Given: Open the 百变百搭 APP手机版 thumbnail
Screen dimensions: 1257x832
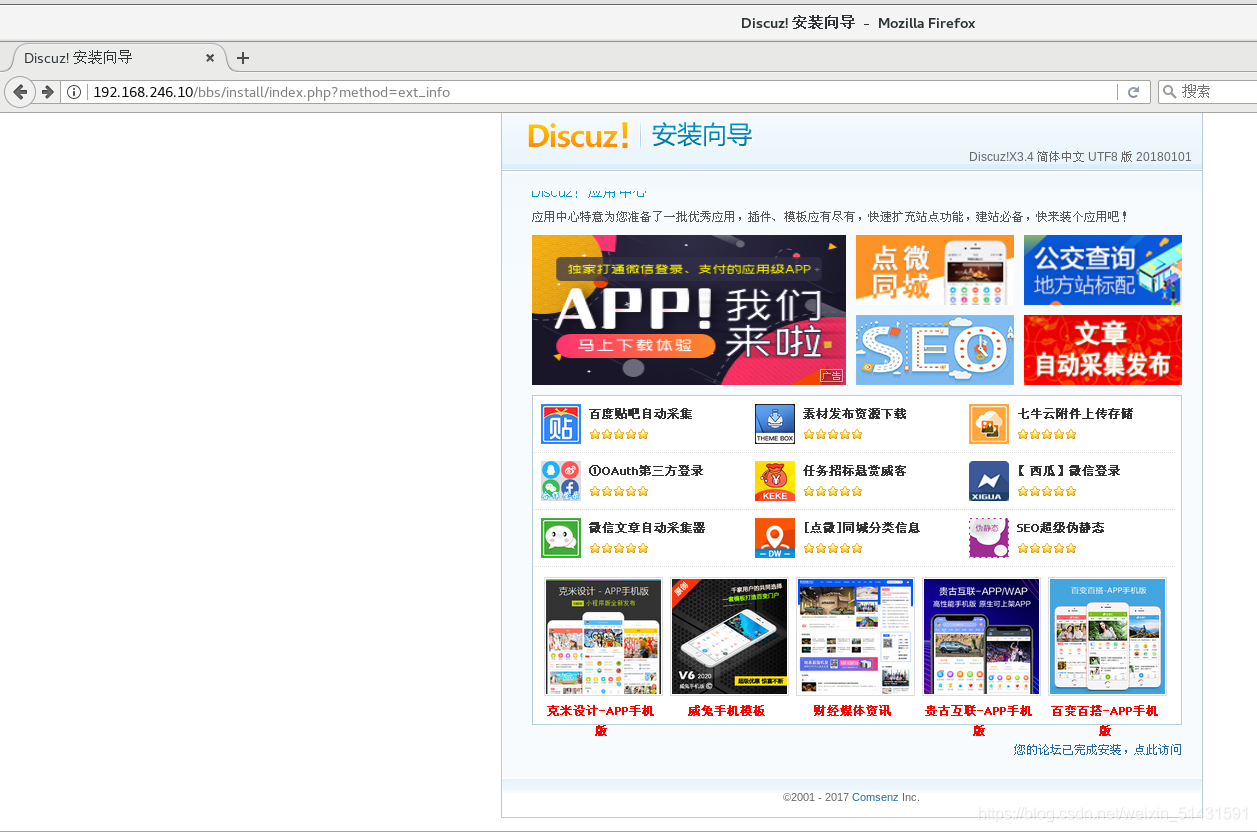Looking at the screenshot, I should click(1107, 636).
